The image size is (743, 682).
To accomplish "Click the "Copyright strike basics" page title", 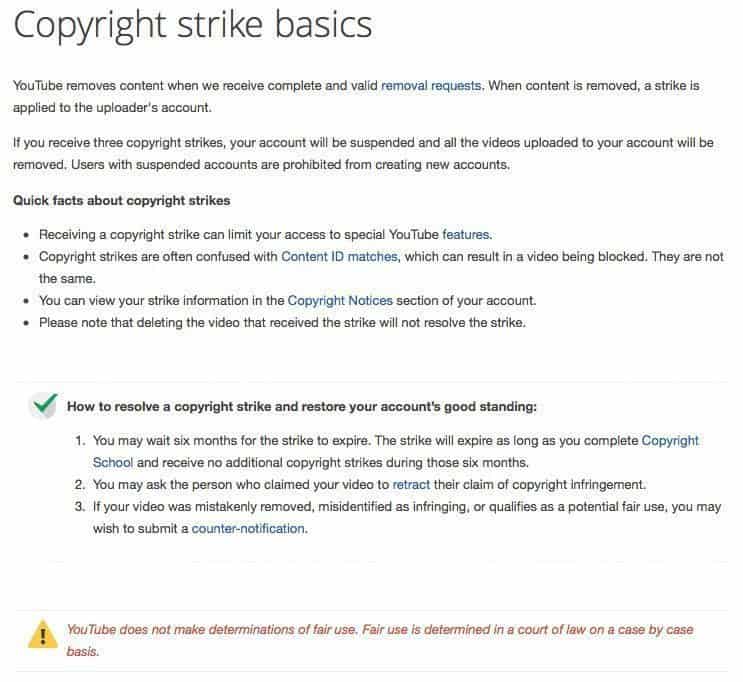I will pyautogui.click(x=192, y=26).
